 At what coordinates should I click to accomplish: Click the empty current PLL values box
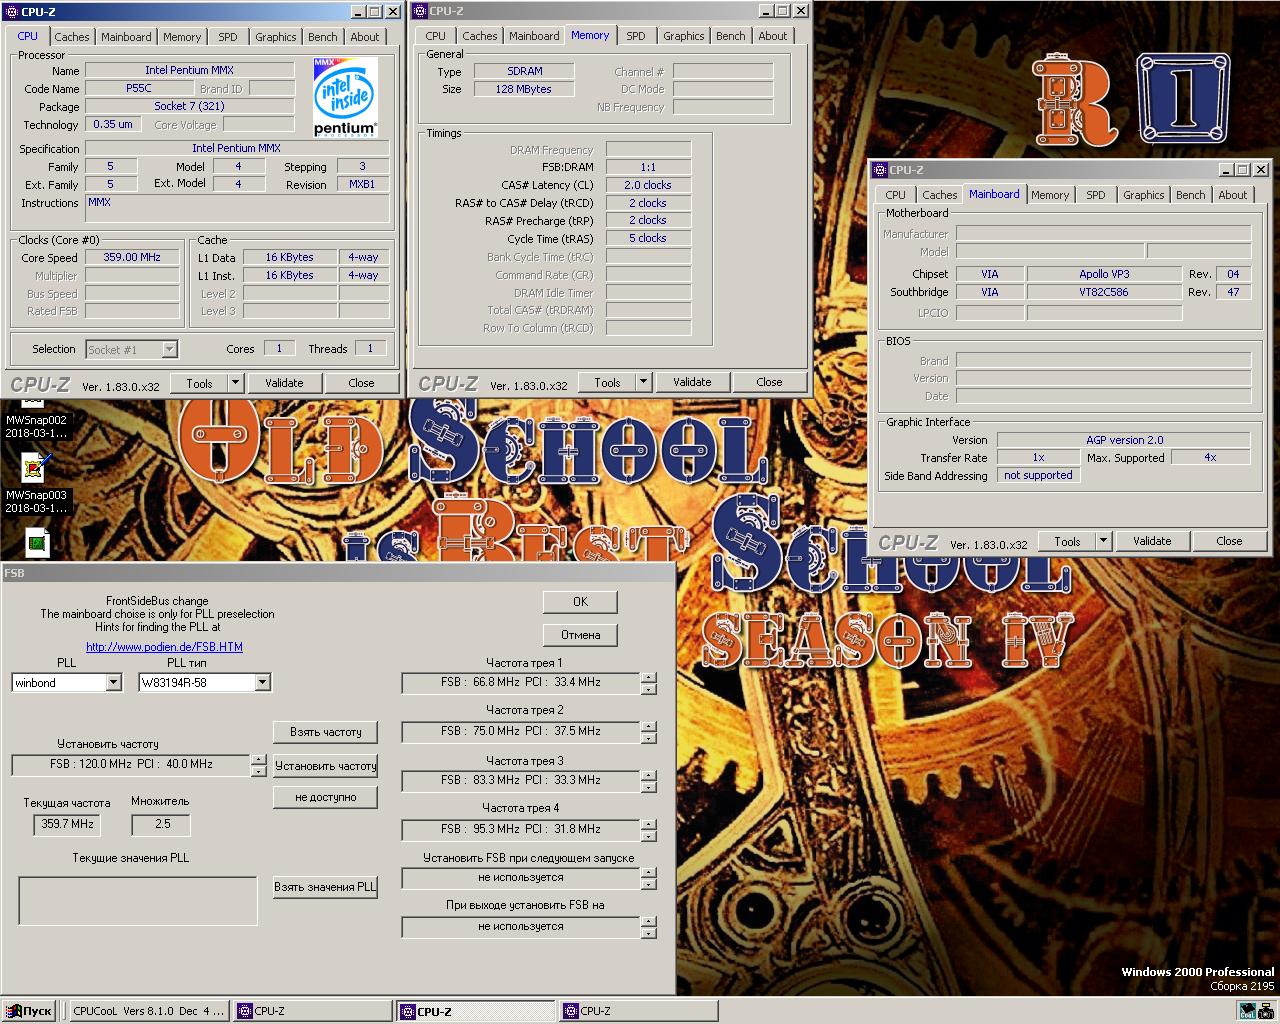138,901
